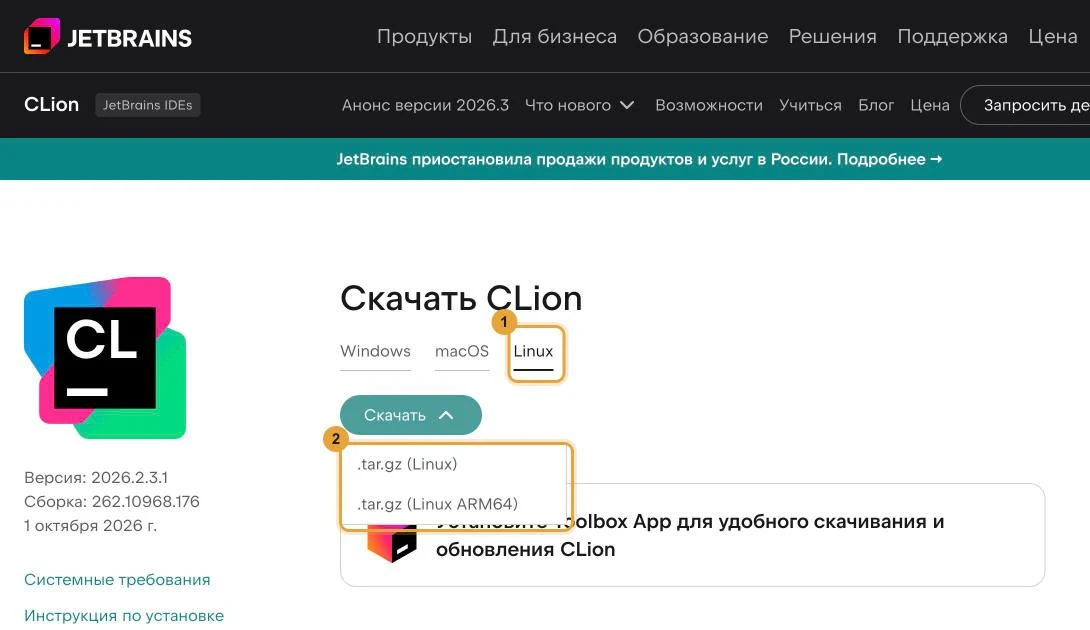The height and width of the screenshot is (630, 1090).
Task: Click the Toolbox App icon
Action: [x=391, y=544]
